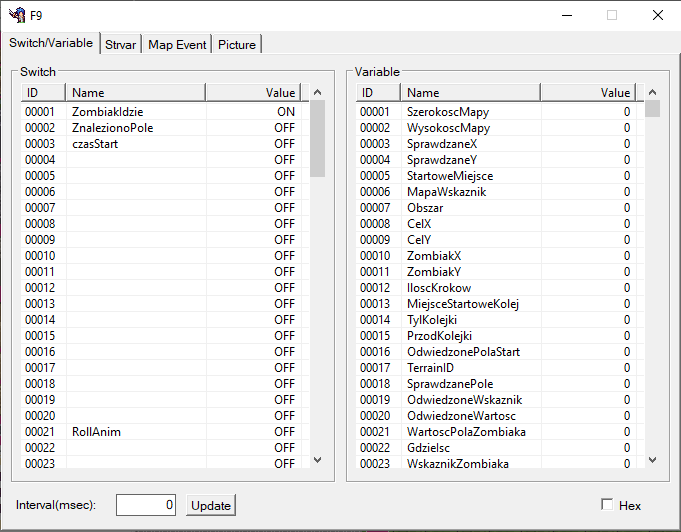Select variable TerrainID

click(500, 368)
